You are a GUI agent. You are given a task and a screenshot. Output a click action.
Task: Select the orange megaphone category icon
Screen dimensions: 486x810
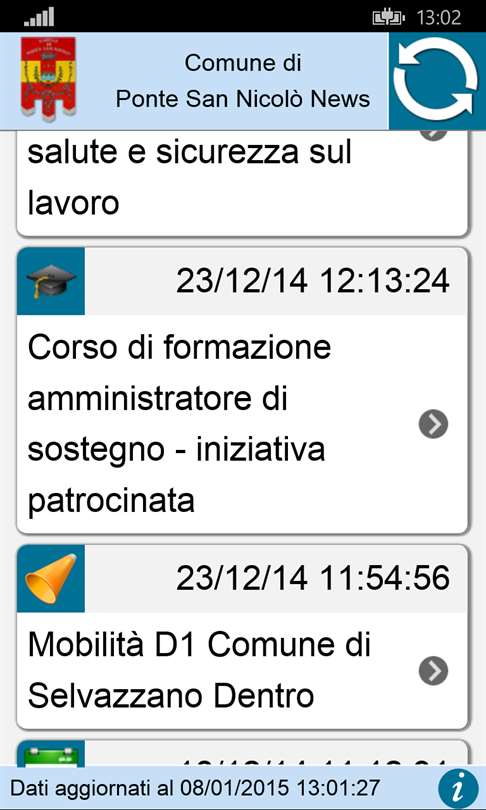click(51, 579)
